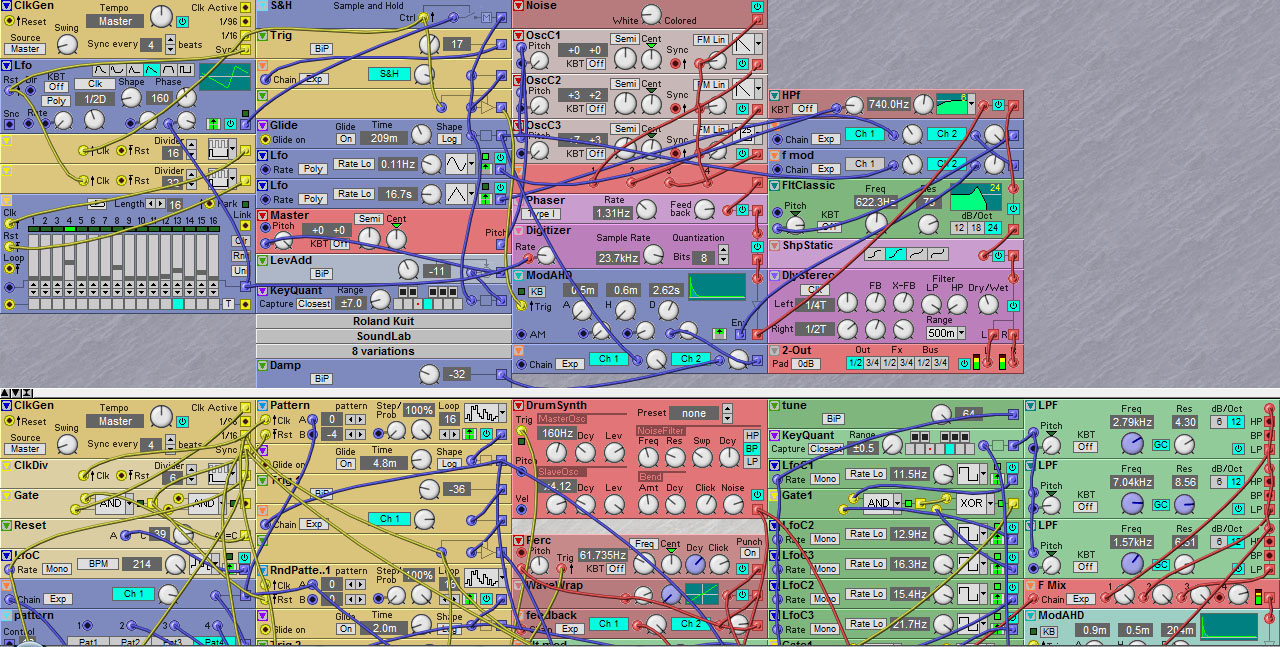This screenshot has height=647, width=1280.
Task: Select Out 1/2 on 2-Out module
Action: coord(856,363)
